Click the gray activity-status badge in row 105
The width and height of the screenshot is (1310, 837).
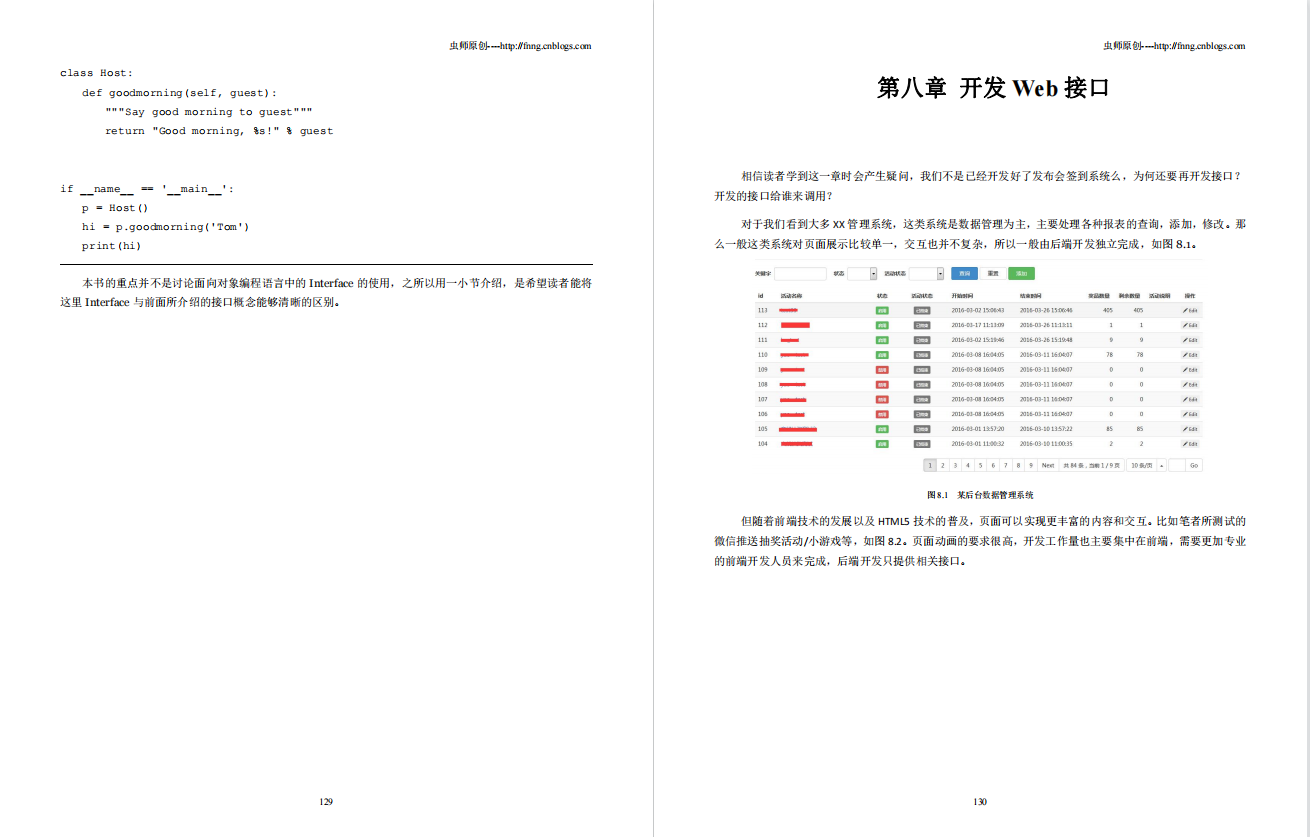click(921, 429)
